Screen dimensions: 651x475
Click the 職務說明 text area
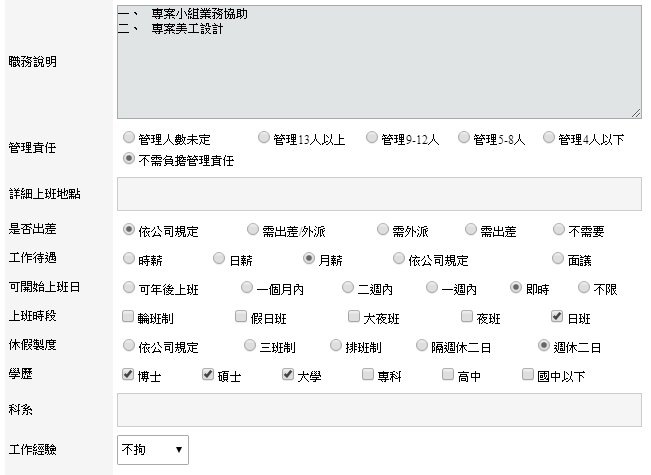coord(378,62)
